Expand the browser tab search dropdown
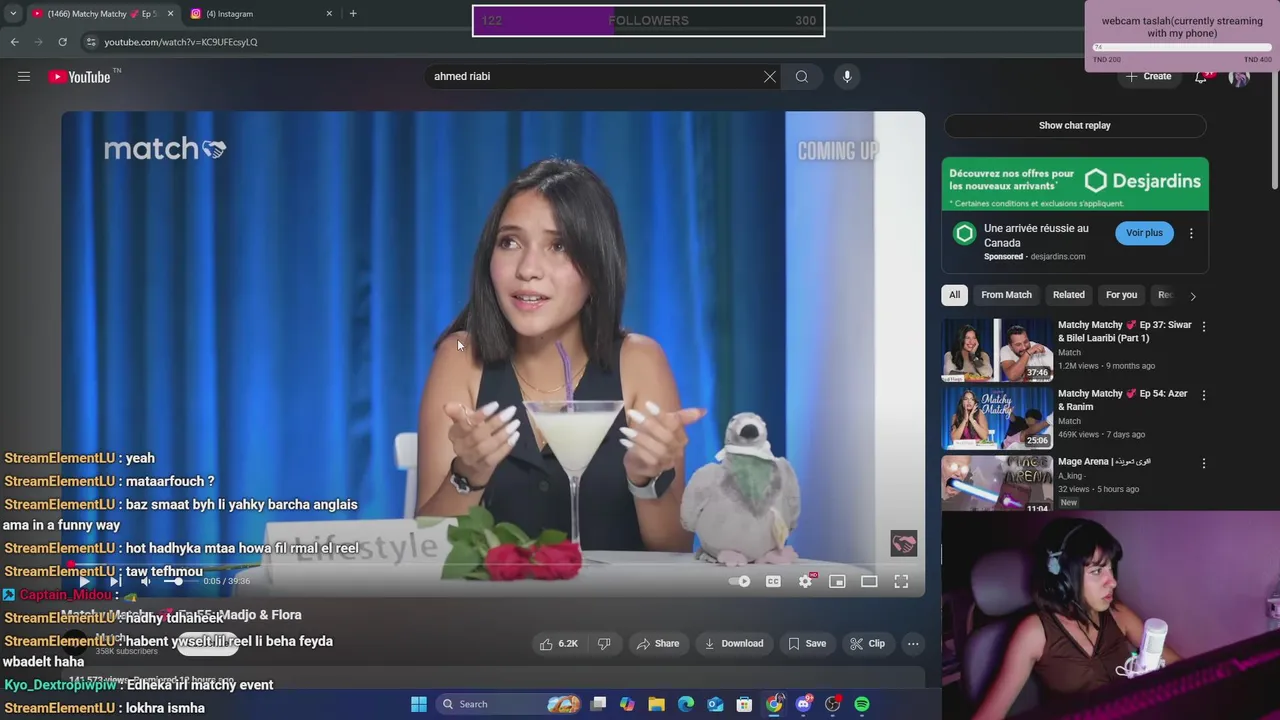 (x=13, y=14)
